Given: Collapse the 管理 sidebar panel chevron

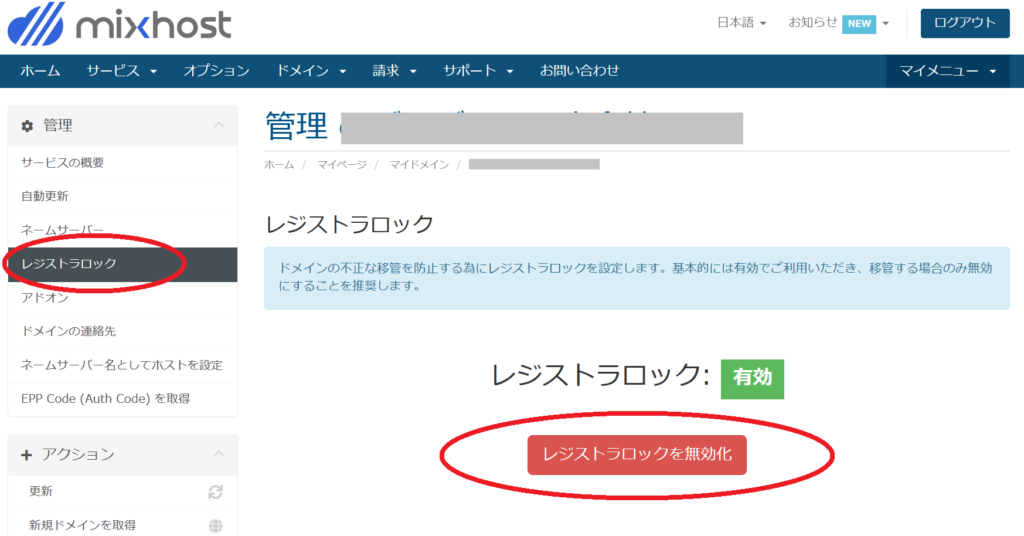Looking at the screenshot, I should click(x=217, y=126).
